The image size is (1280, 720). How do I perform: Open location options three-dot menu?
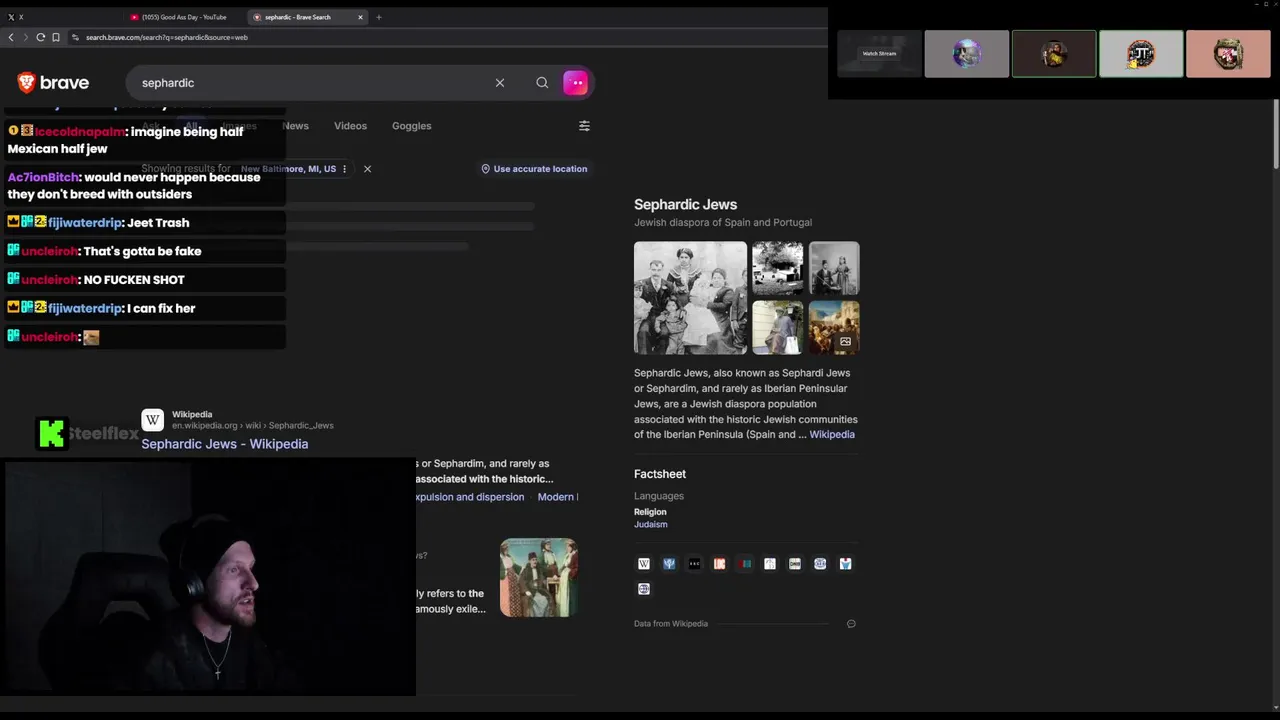click(345, 169)
